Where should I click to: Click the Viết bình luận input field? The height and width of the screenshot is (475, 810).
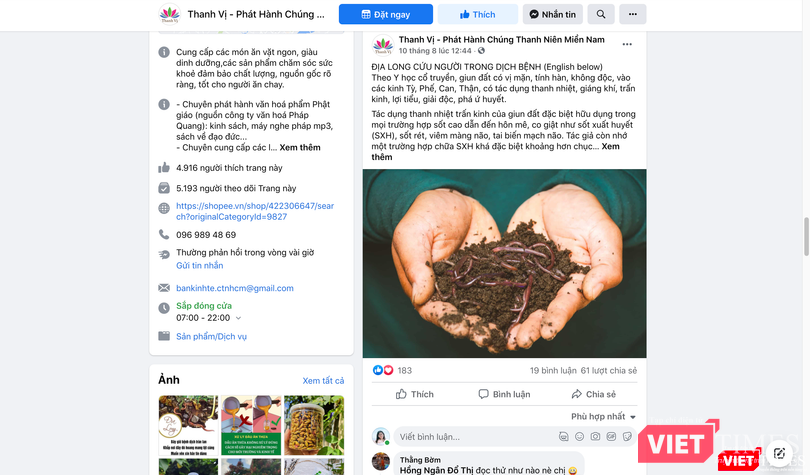[475, 437]
